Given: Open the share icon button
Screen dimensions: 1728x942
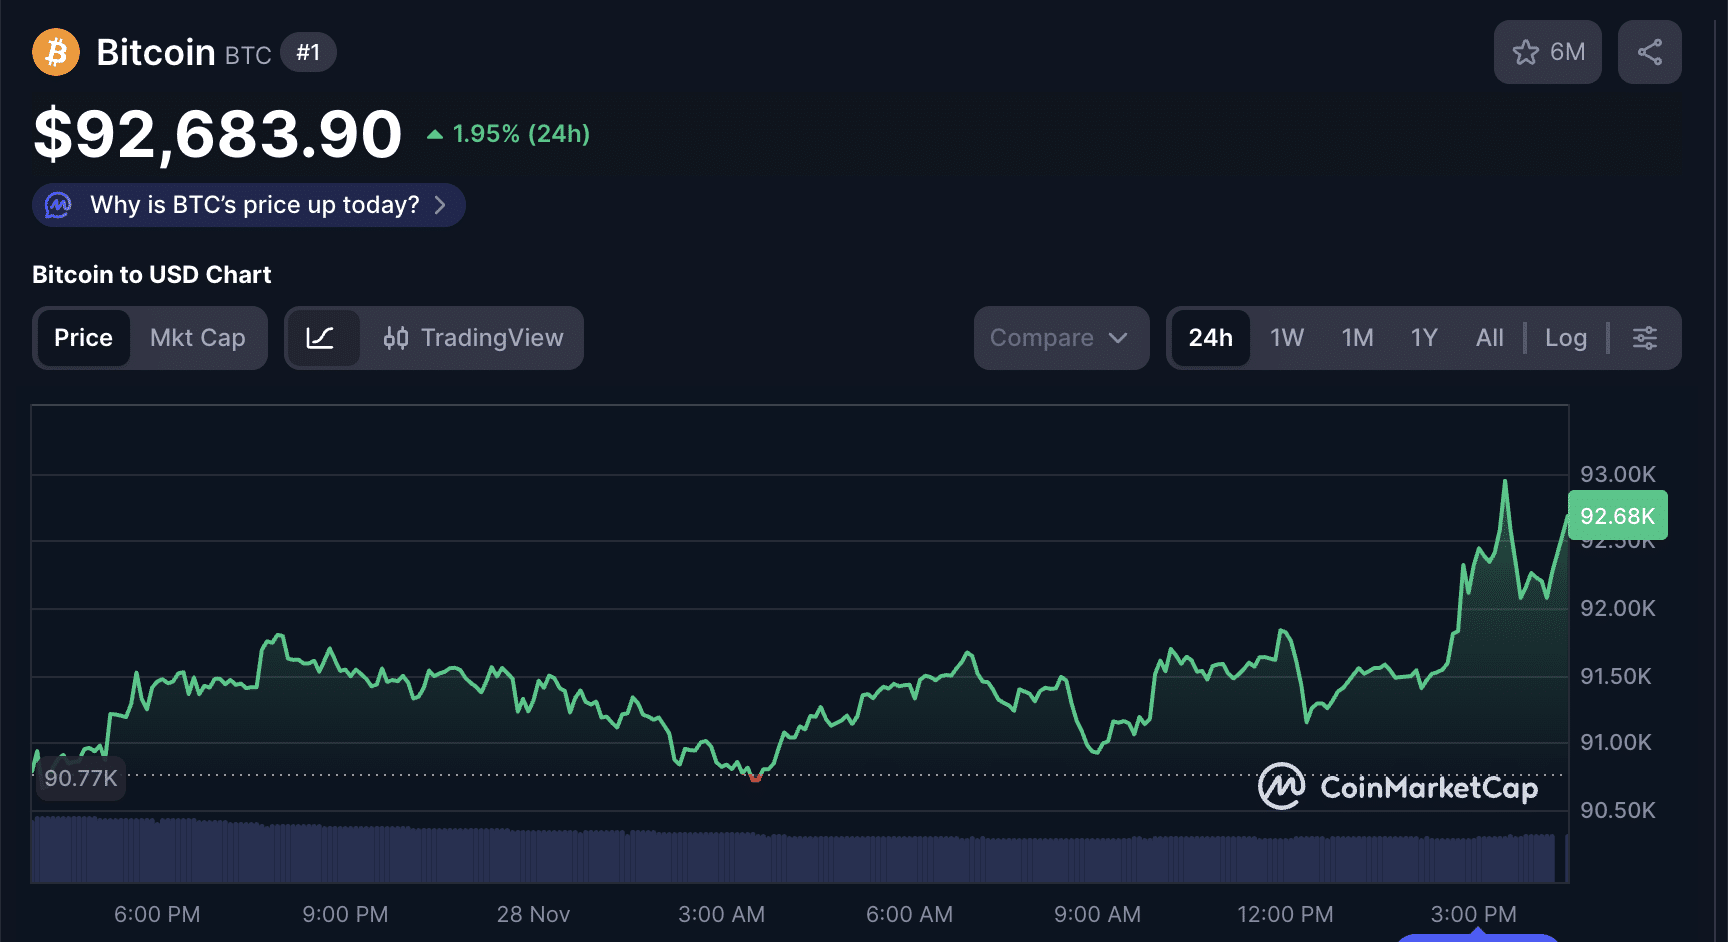Looking at the screenshot, I should click(x=1649, y=52).
